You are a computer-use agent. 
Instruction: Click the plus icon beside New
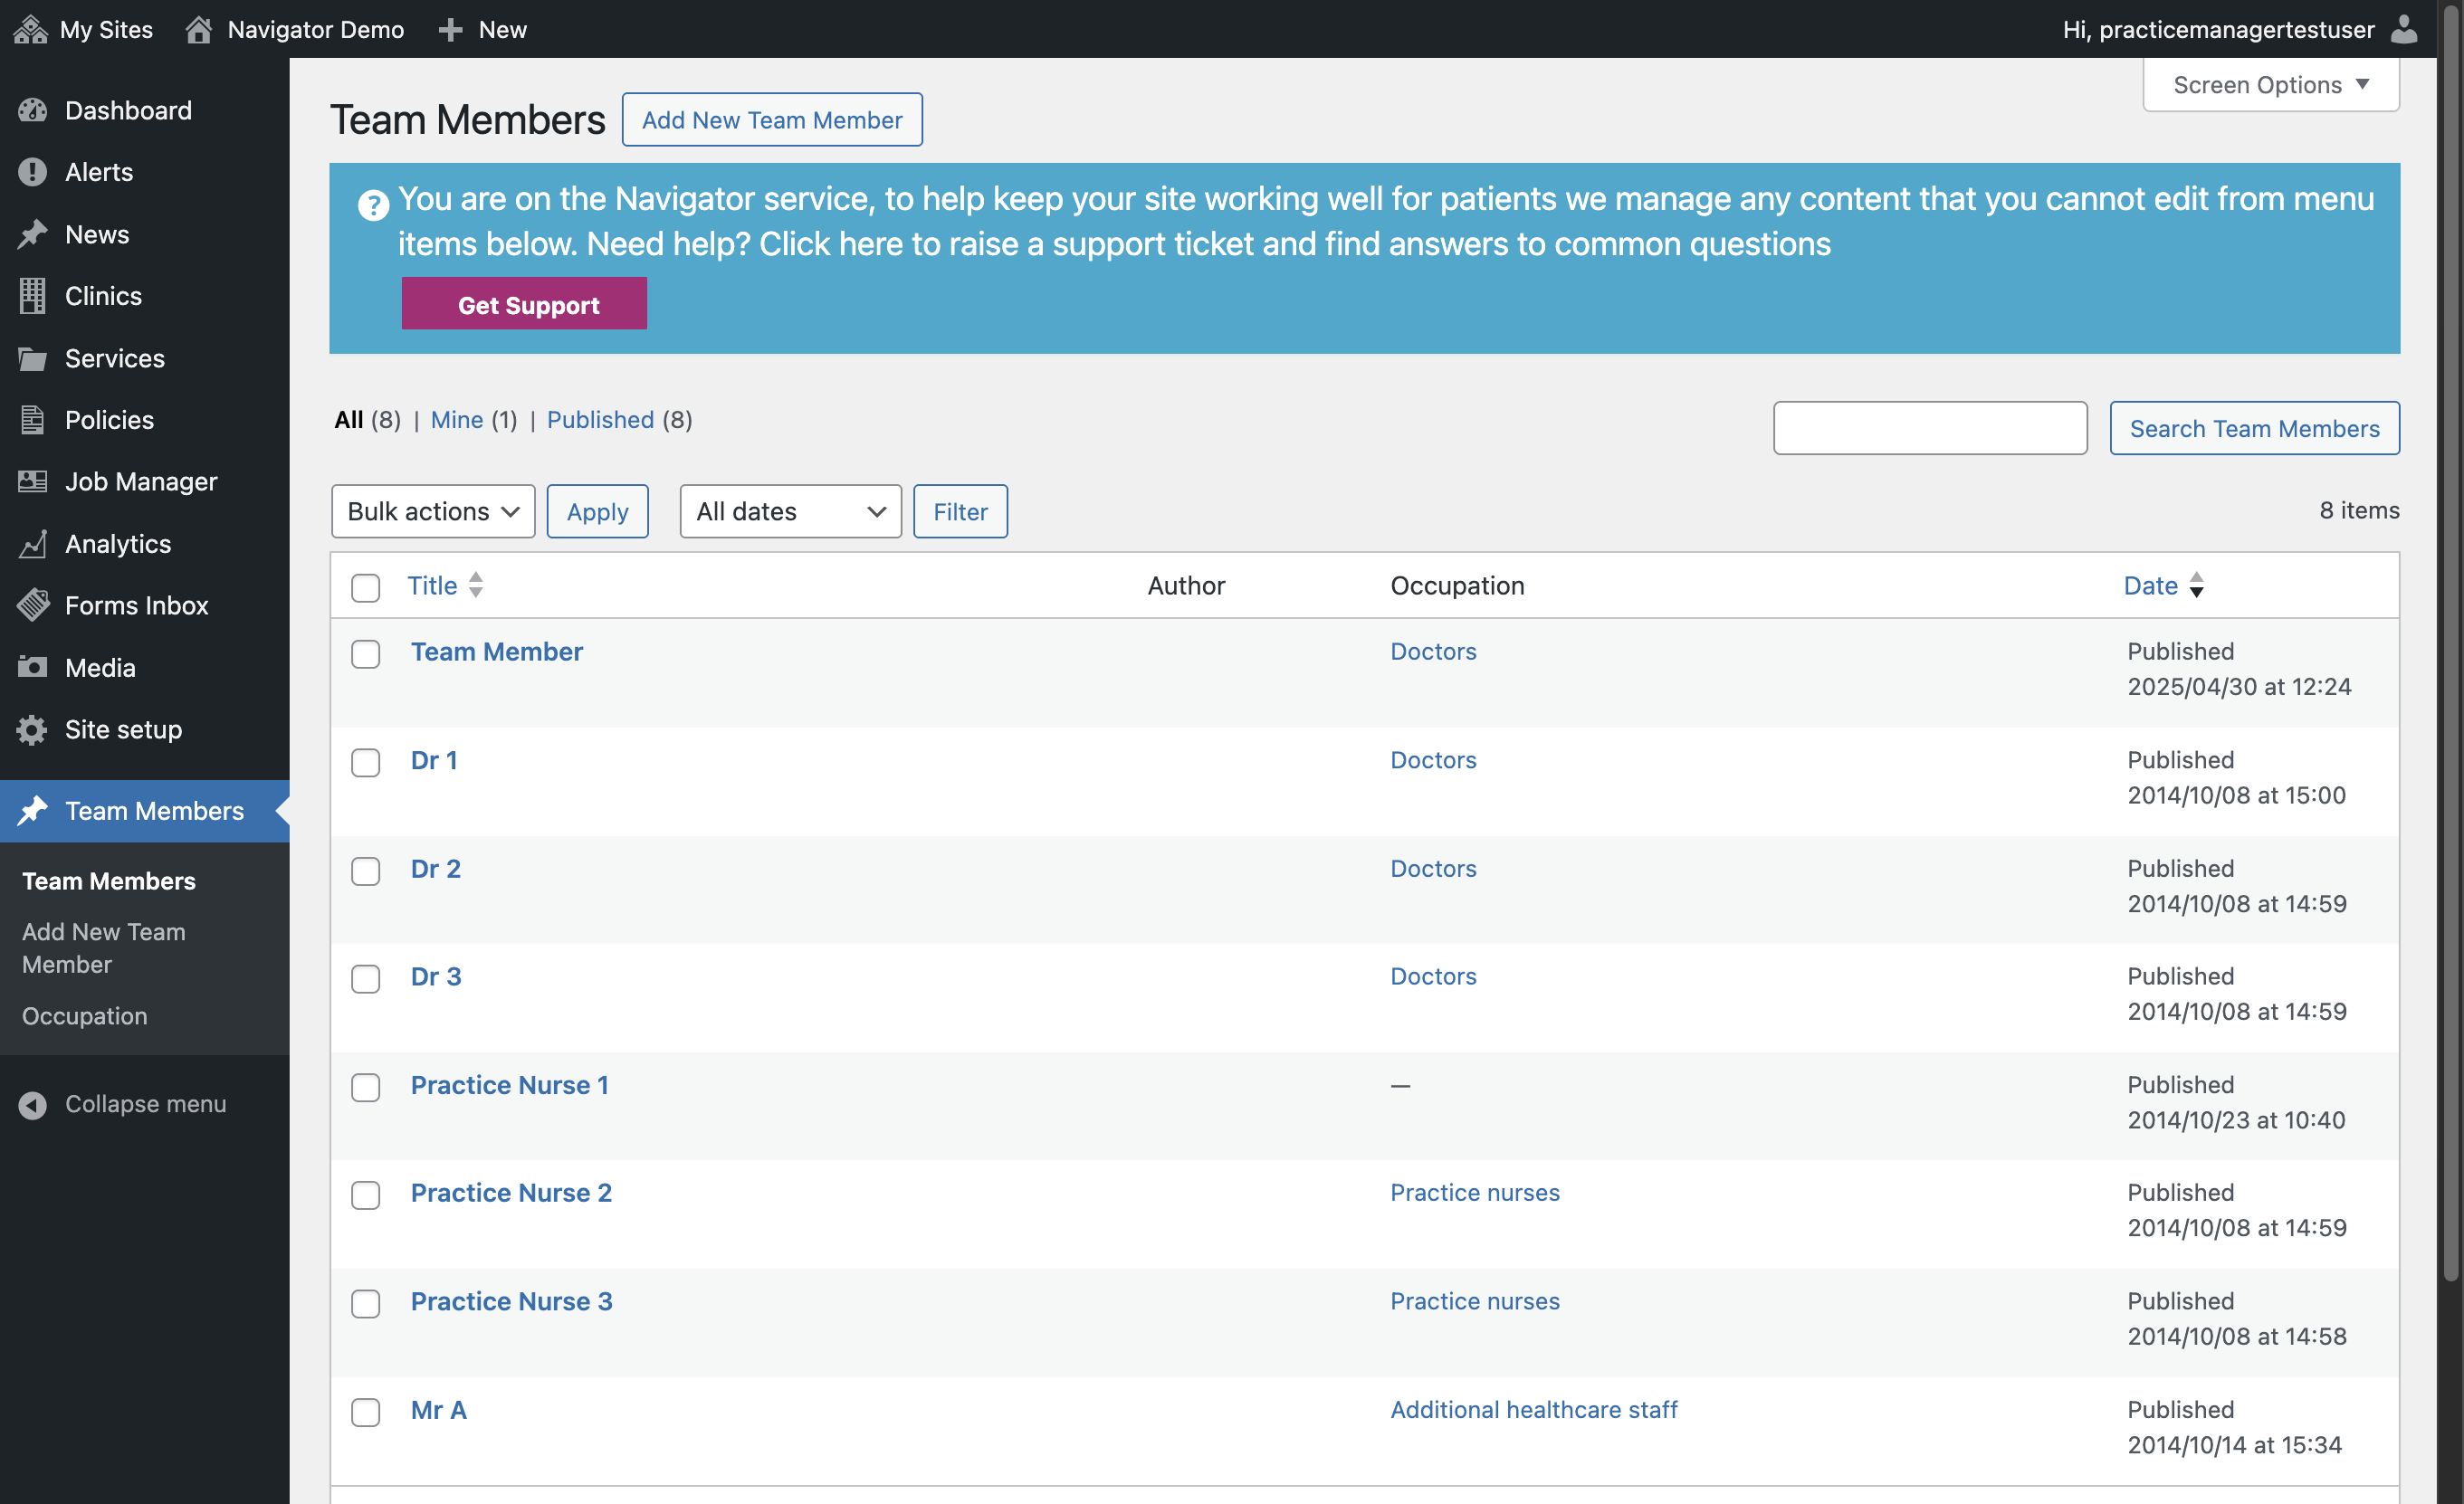click(x=451, y=30)
